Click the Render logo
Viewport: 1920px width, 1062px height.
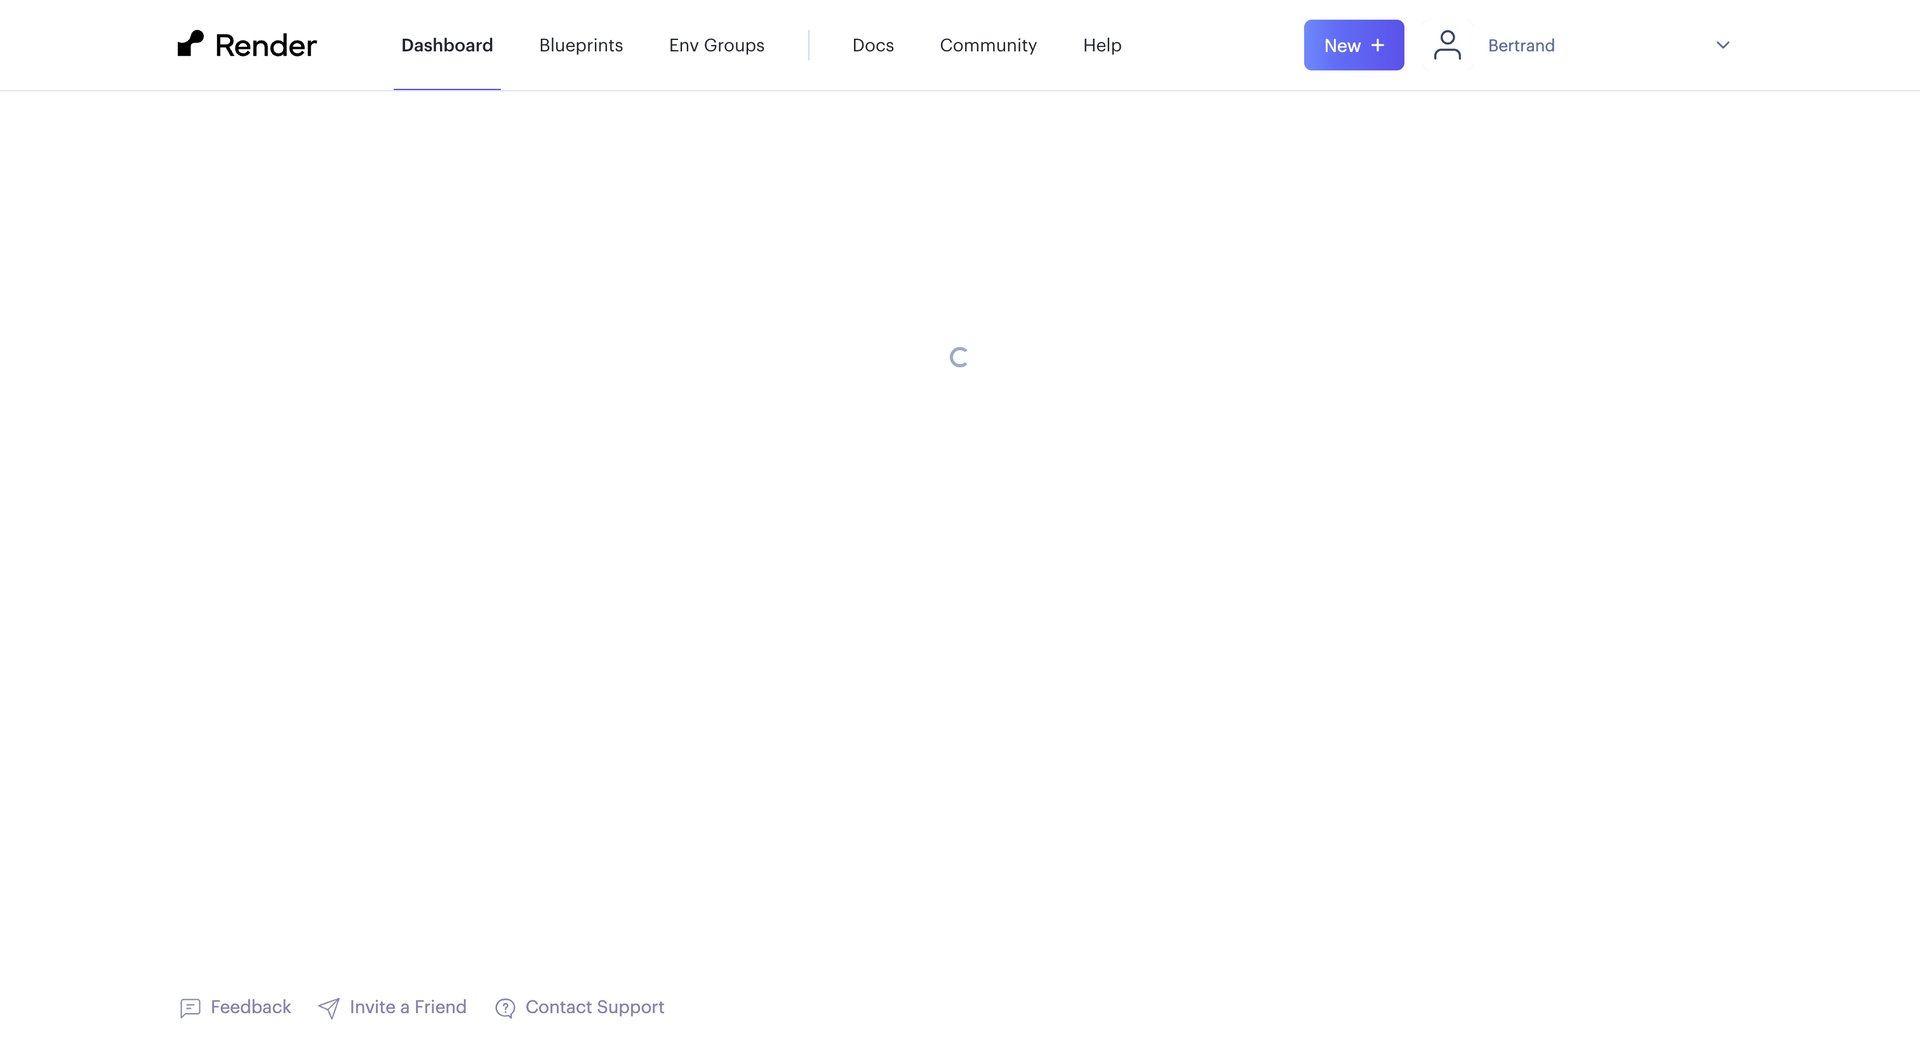tap(246, 44)
